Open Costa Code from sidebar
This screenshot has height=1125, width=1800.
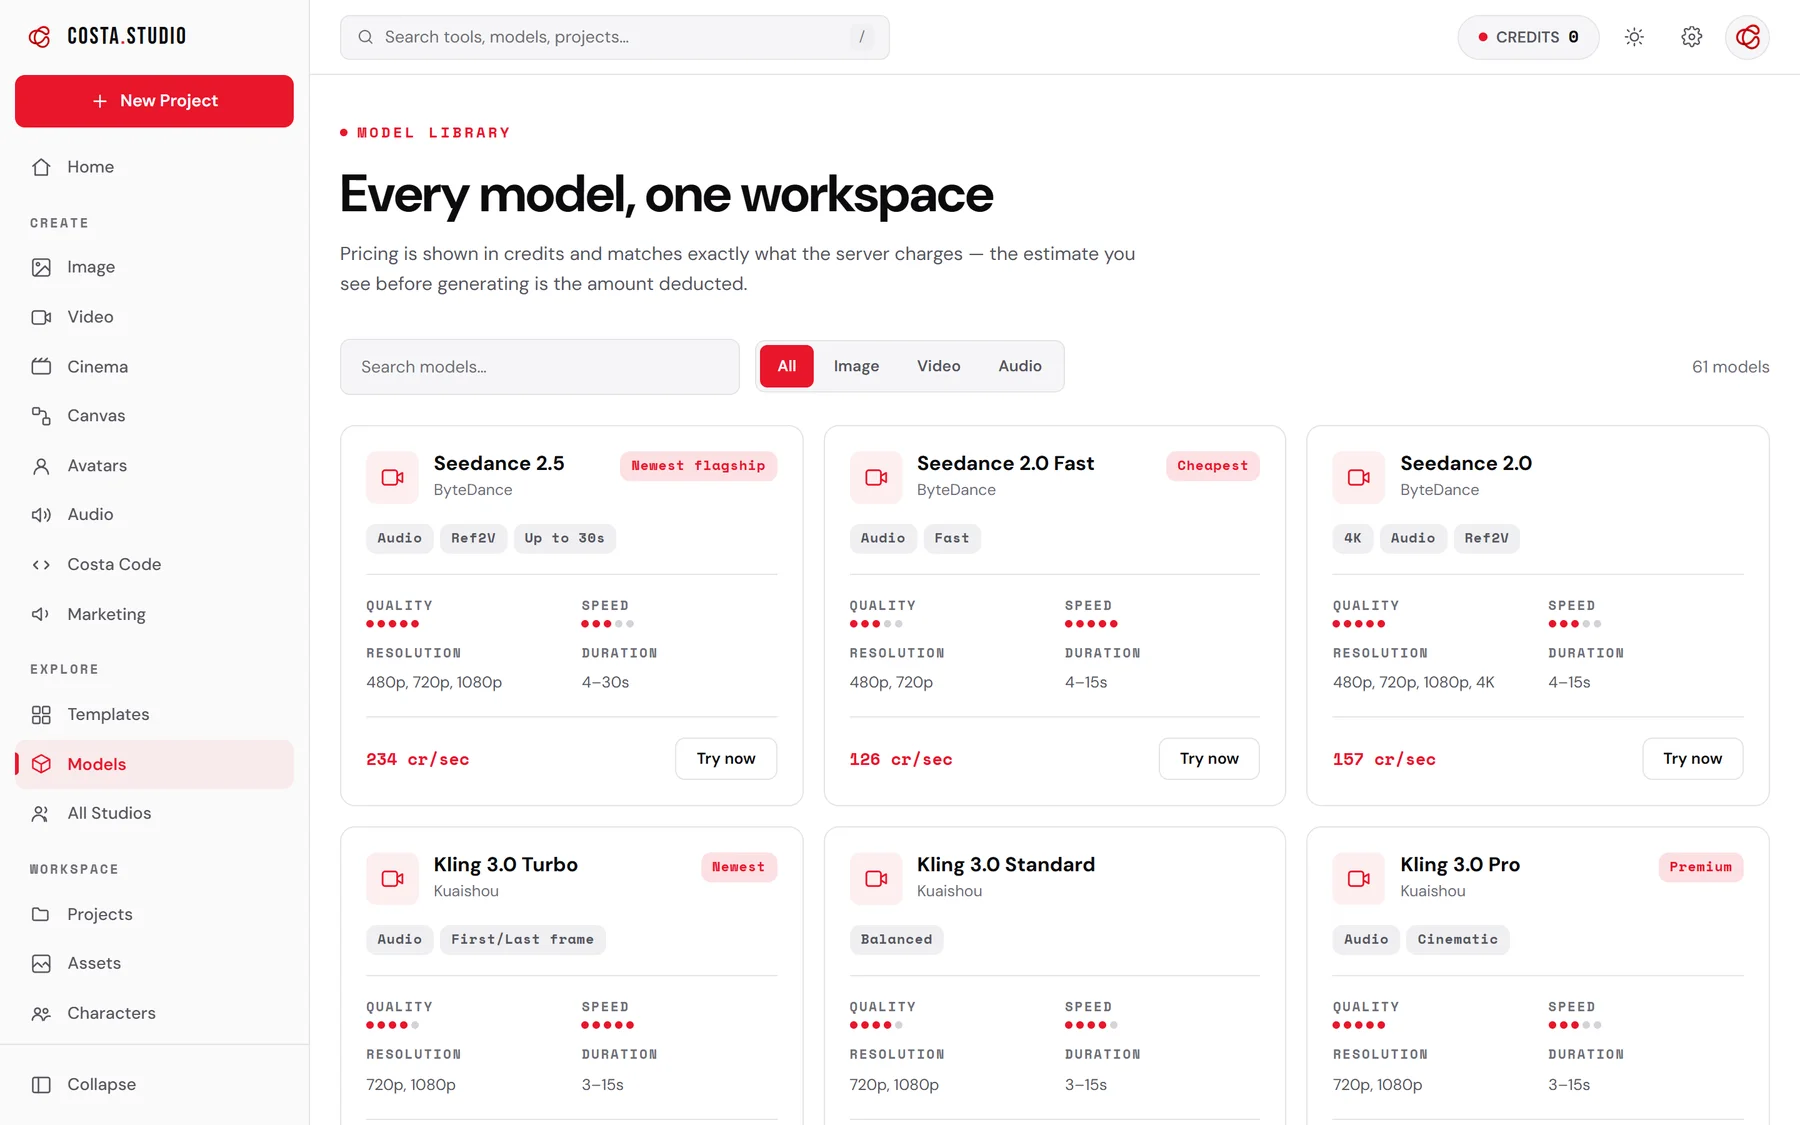click(154, 565)
